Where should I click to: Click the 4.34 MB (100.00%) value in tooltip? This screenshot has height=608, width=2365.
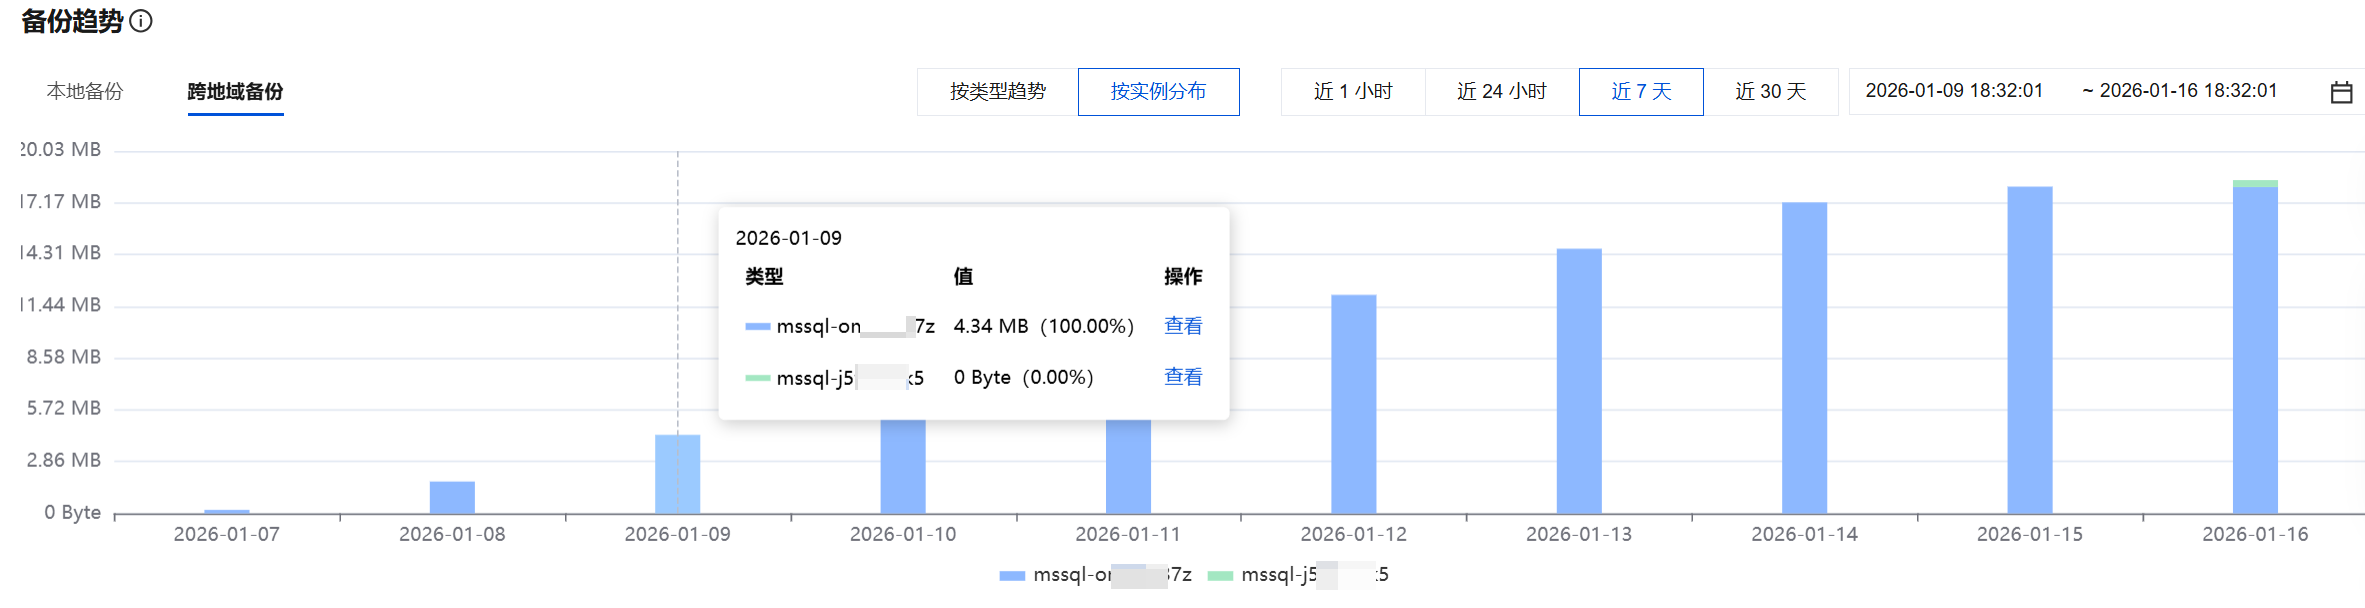1043,326
